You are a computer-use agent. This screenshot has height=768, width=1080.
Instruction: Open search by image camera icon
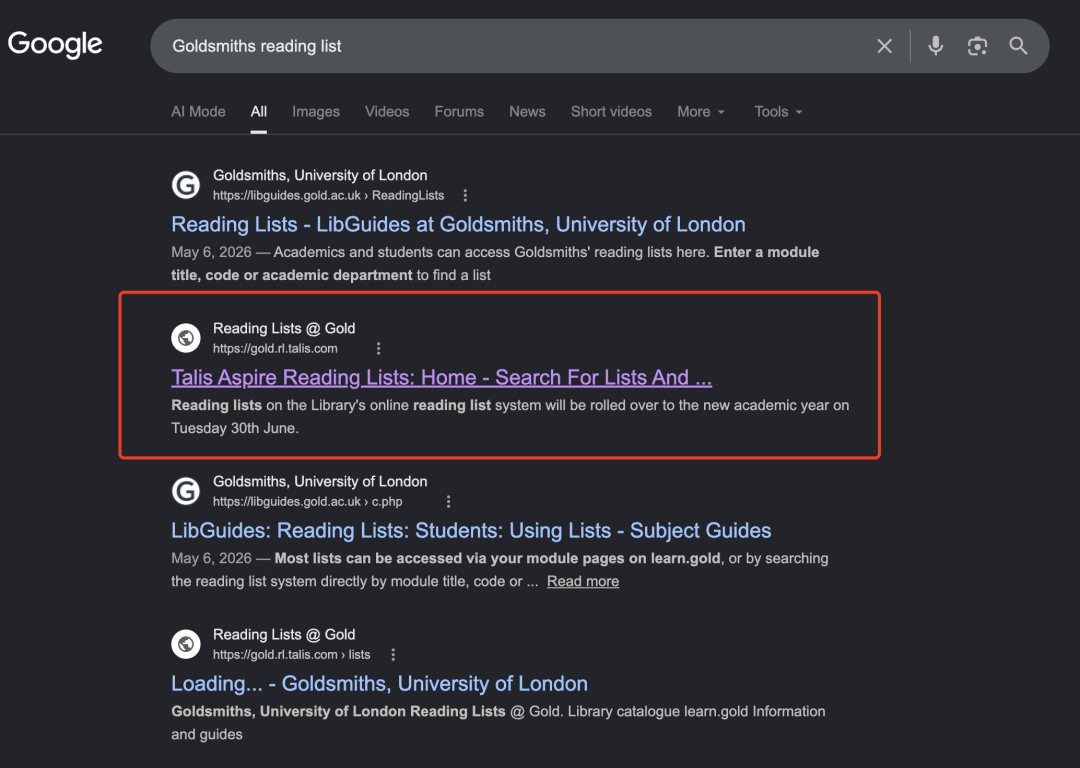pos(977,46)
